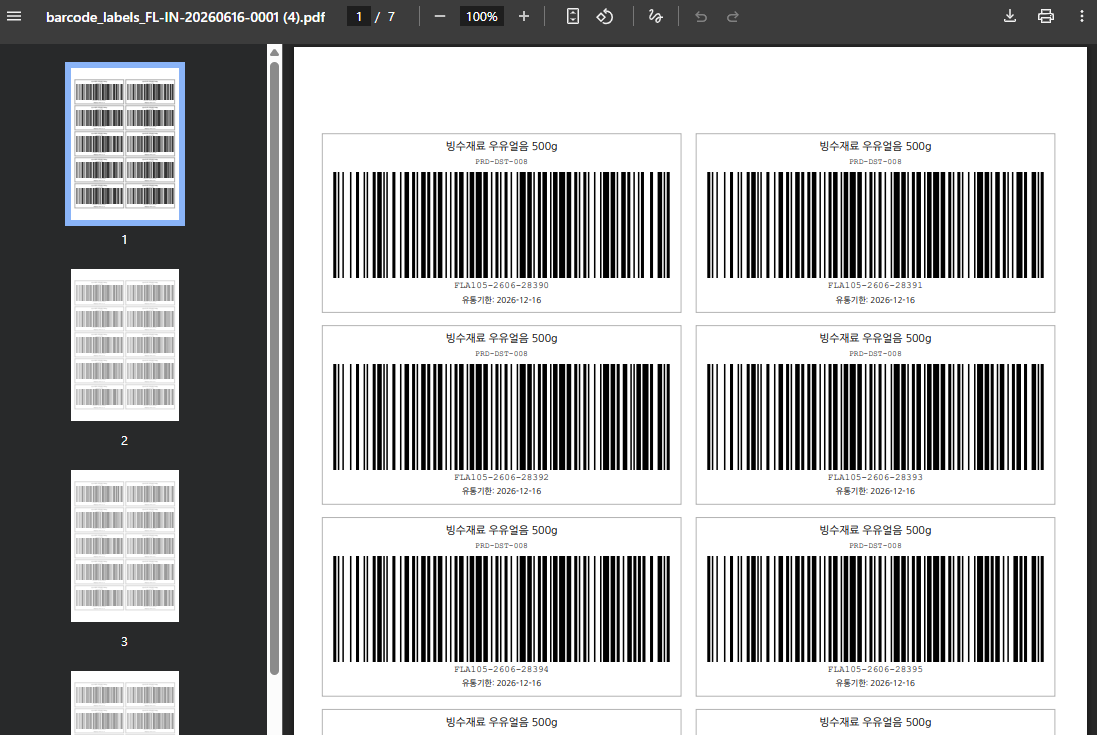Click the barcode labeled FLA105-2606-28390
The height and width of the screenshot is (735, 1097).
tap(501, 224)
